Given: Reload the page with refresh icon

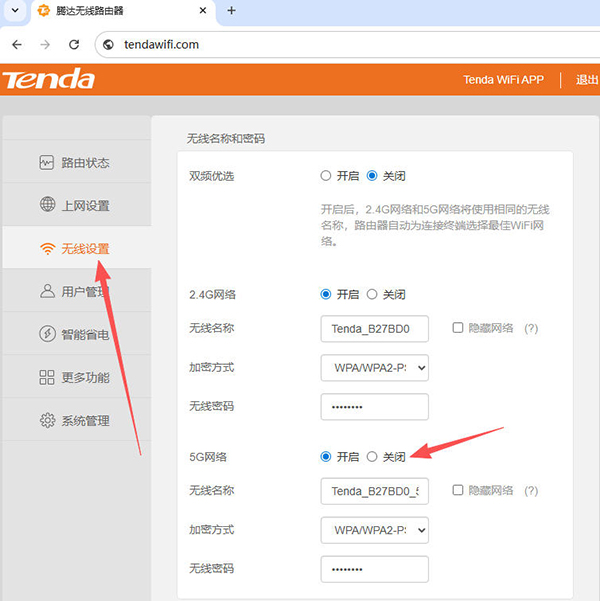Looking at the screenshot, I should (x=74, y=45).
